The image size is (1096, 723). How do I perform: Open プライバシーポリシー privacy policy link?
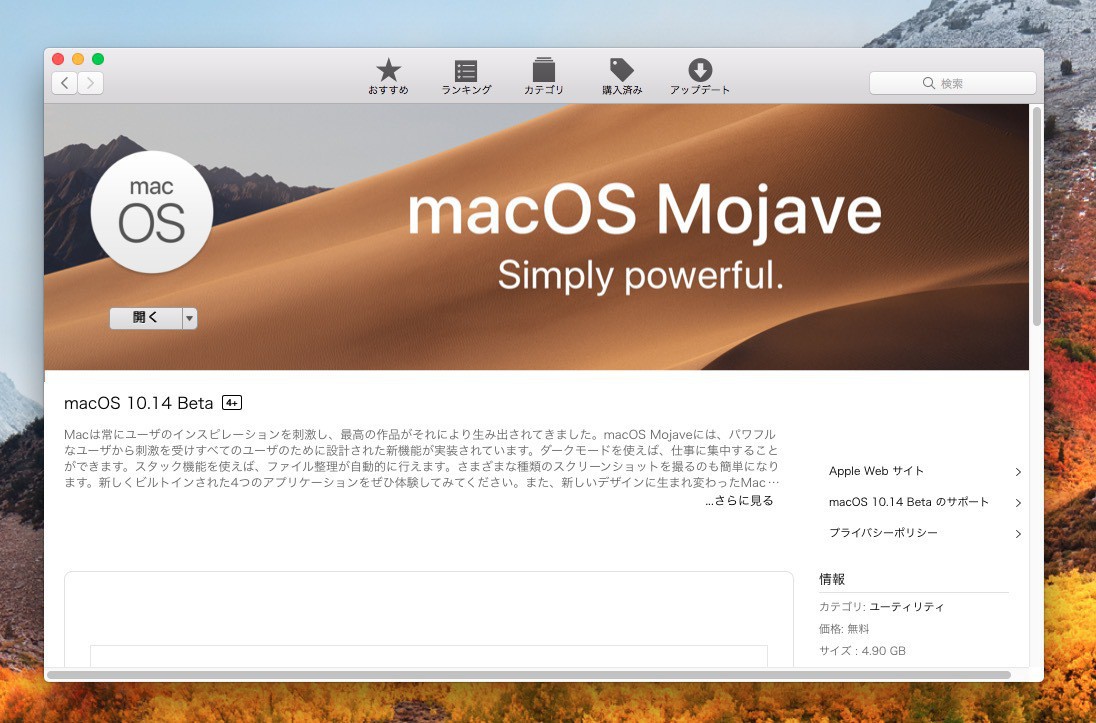pos(884,533)
